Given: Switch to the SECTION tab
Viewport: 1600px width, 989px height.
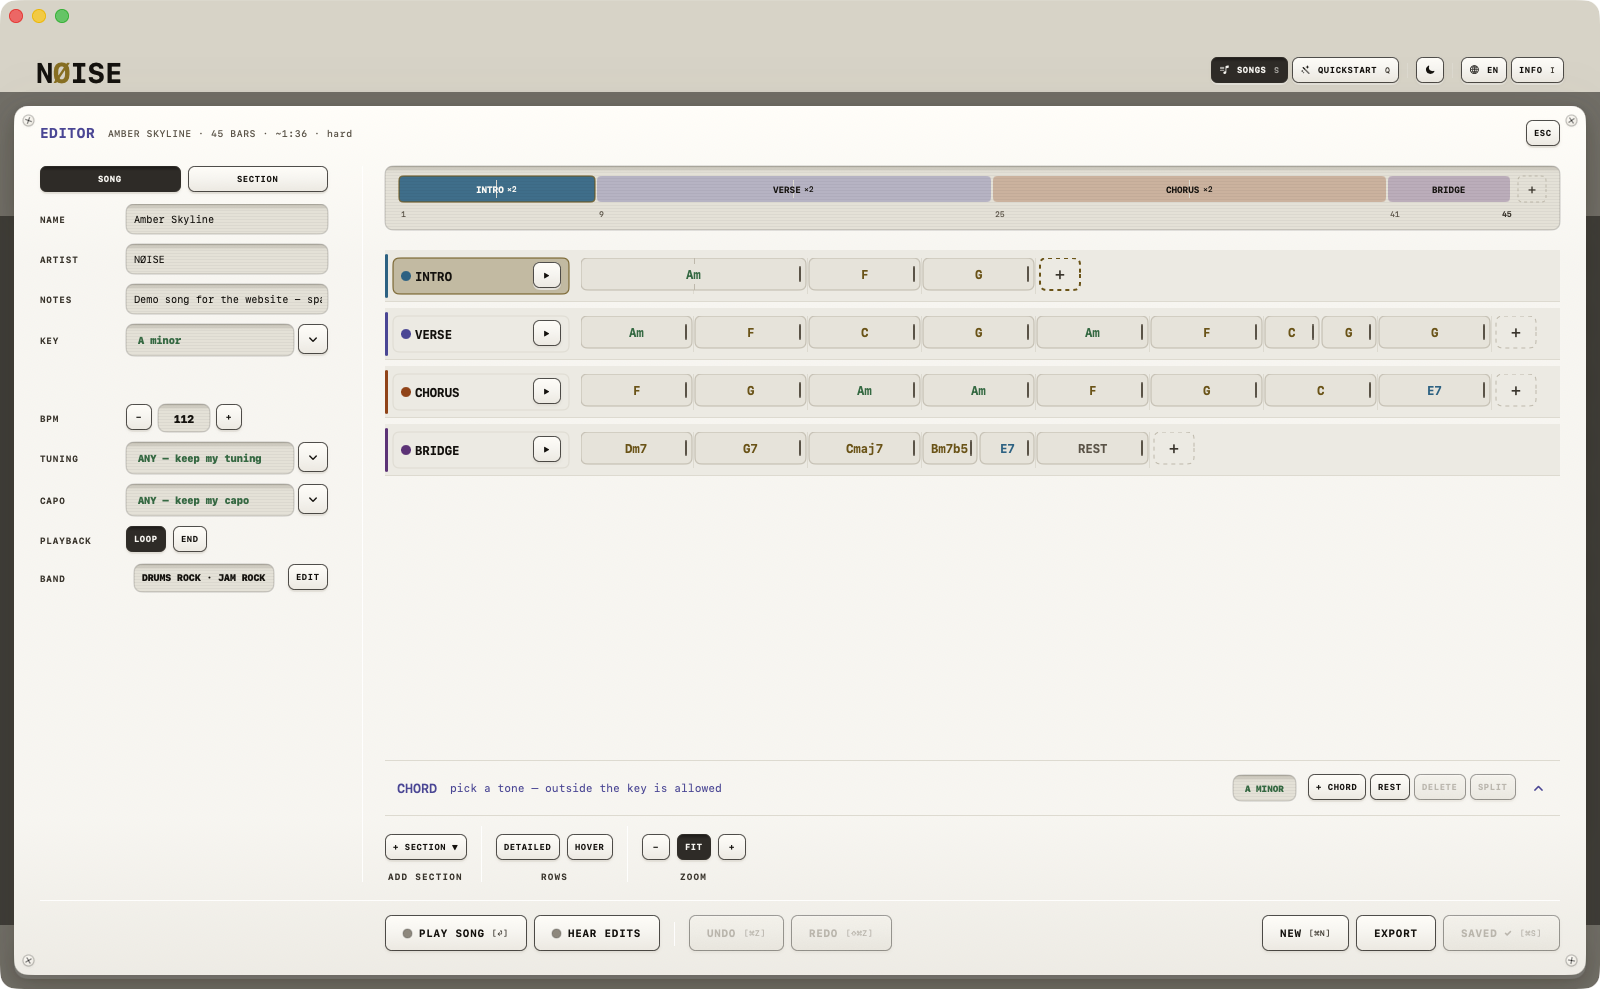Looking at the screenshot, I should pos(258,179).
